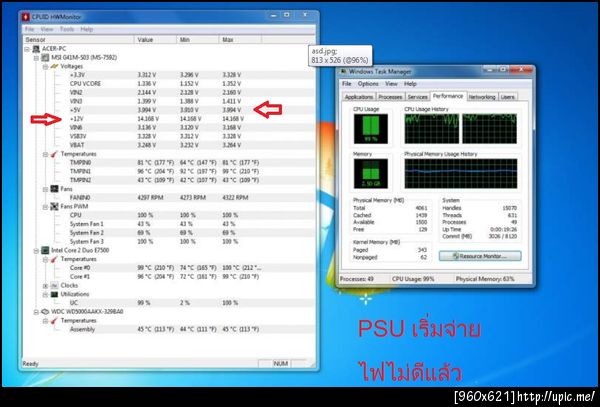Collapse the ACER-PC tree node
The image size is (600, 407).
(x=27, y=49)
